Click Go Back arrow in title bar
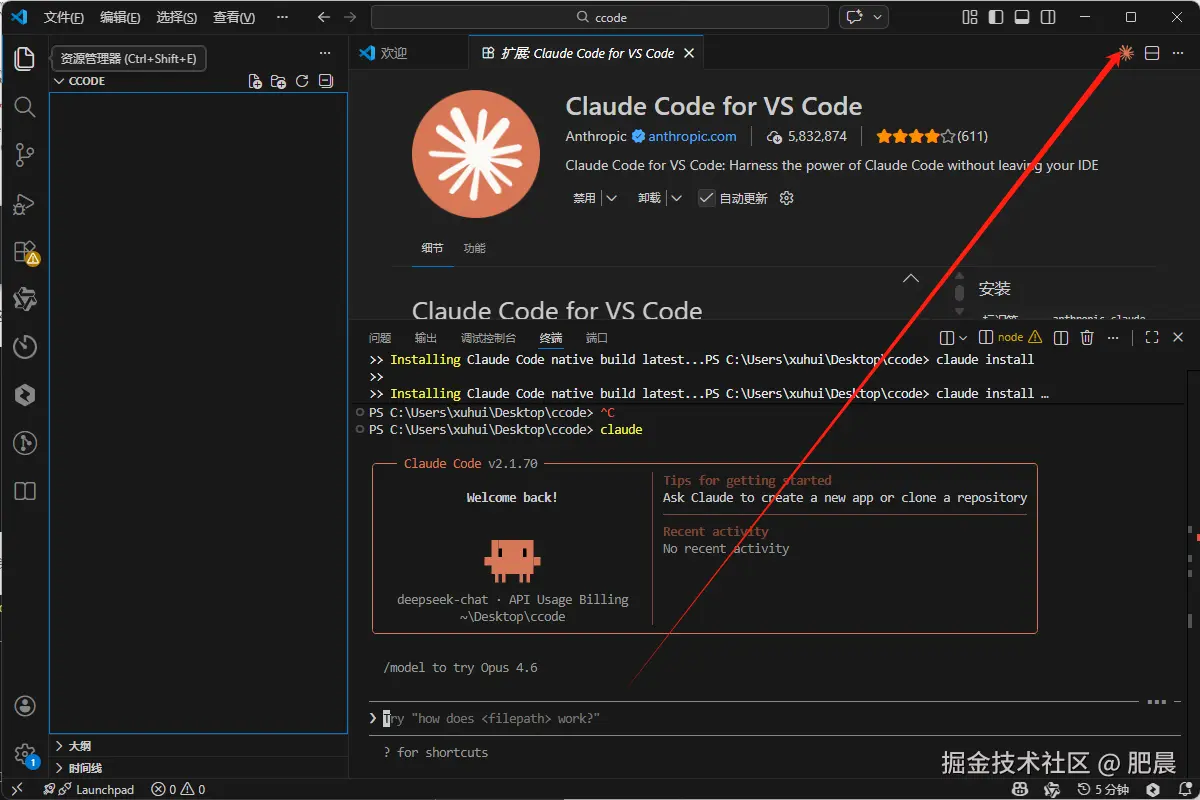This screenshot has height=800, width=1200. coord(323,17)
